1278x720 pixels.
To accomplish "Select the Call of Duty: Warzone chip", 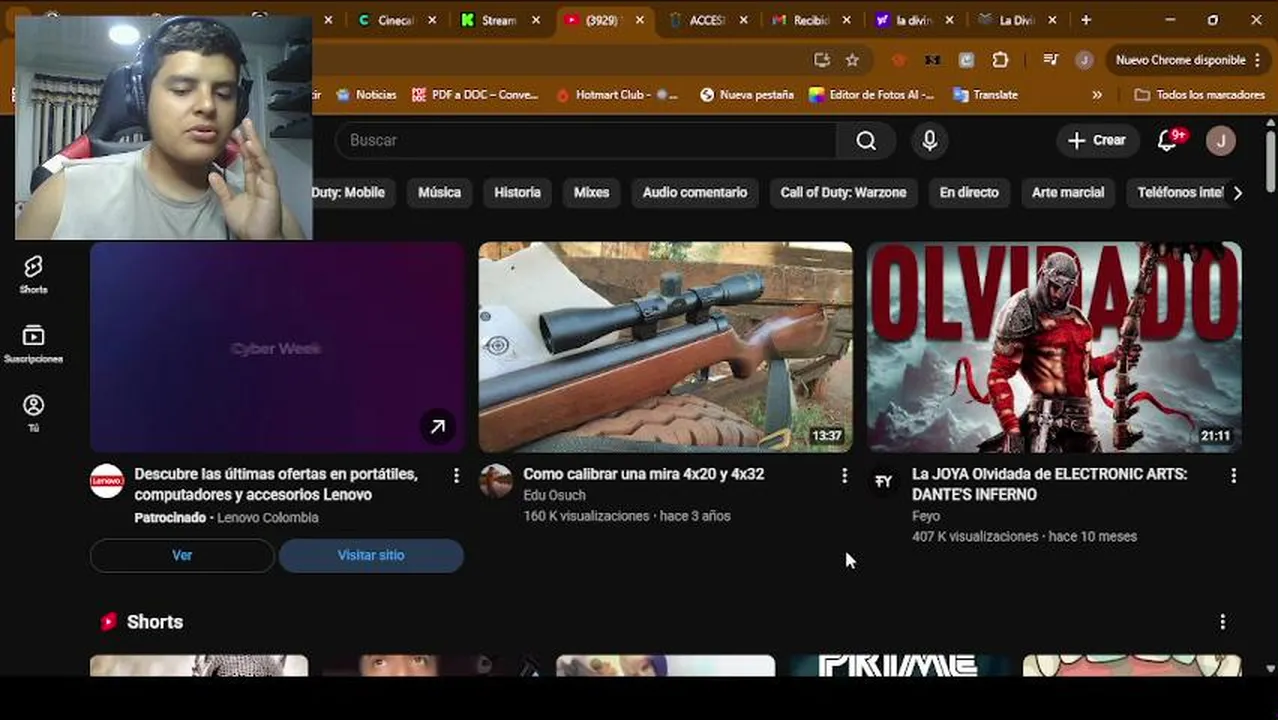I will (x=843, y=193).
